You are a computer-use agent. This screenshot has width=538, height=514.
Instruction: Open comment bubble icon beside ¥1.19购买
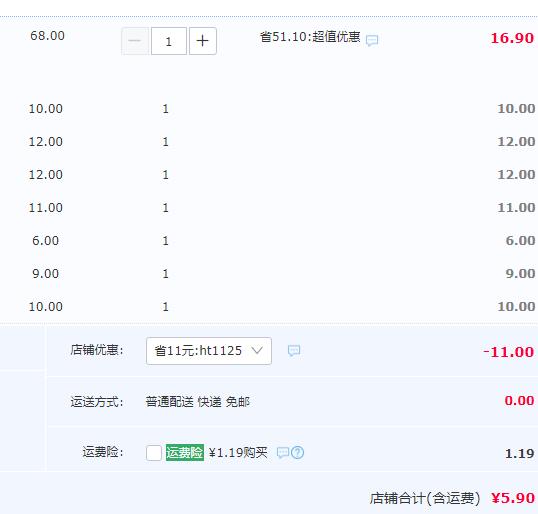(283, 453)
